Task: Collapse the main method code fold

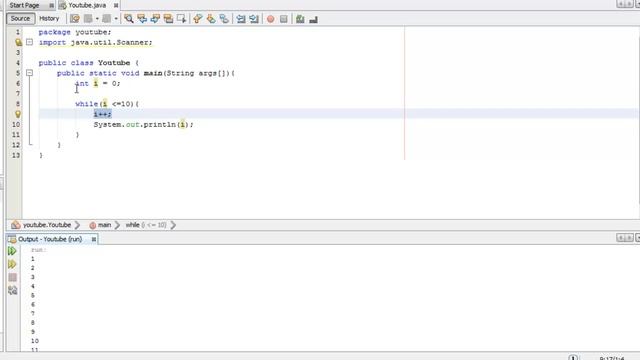Action: [29, 73]
